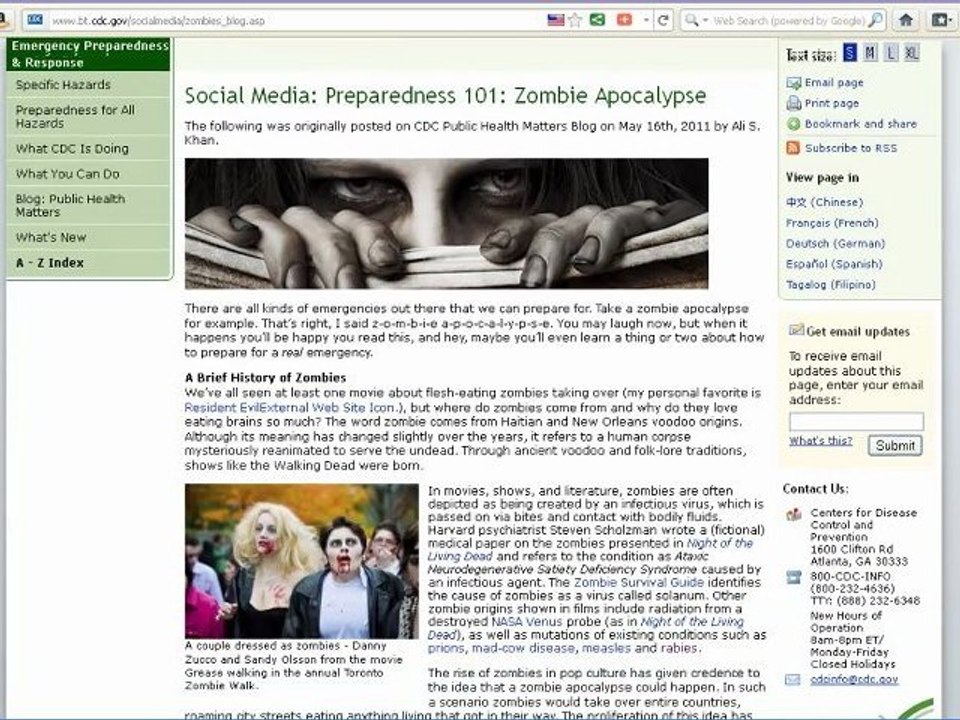Click the orange plus icon in address bar
The width and height of the screenshot is (960, 720).
[x=624, y=20]
